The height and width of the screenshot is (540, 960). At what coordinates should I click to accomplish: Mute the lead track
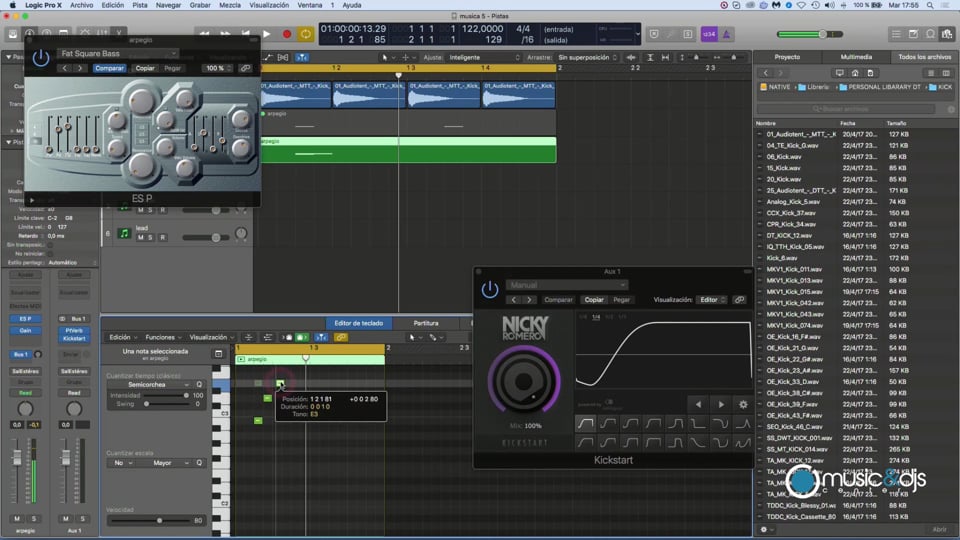141,238
